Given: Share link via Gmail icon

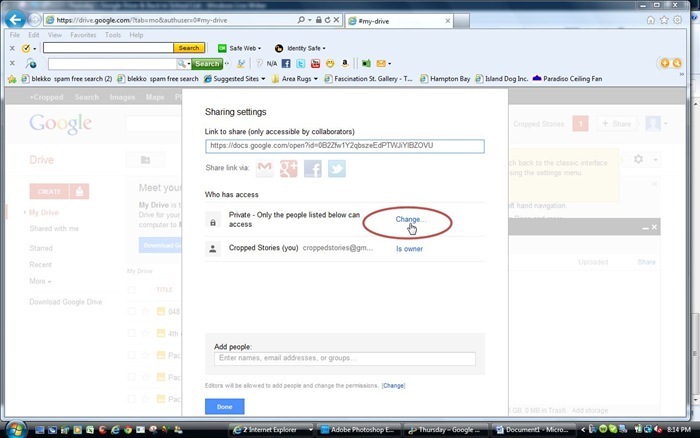Looking at the screenshot, I should coord(264,169).
